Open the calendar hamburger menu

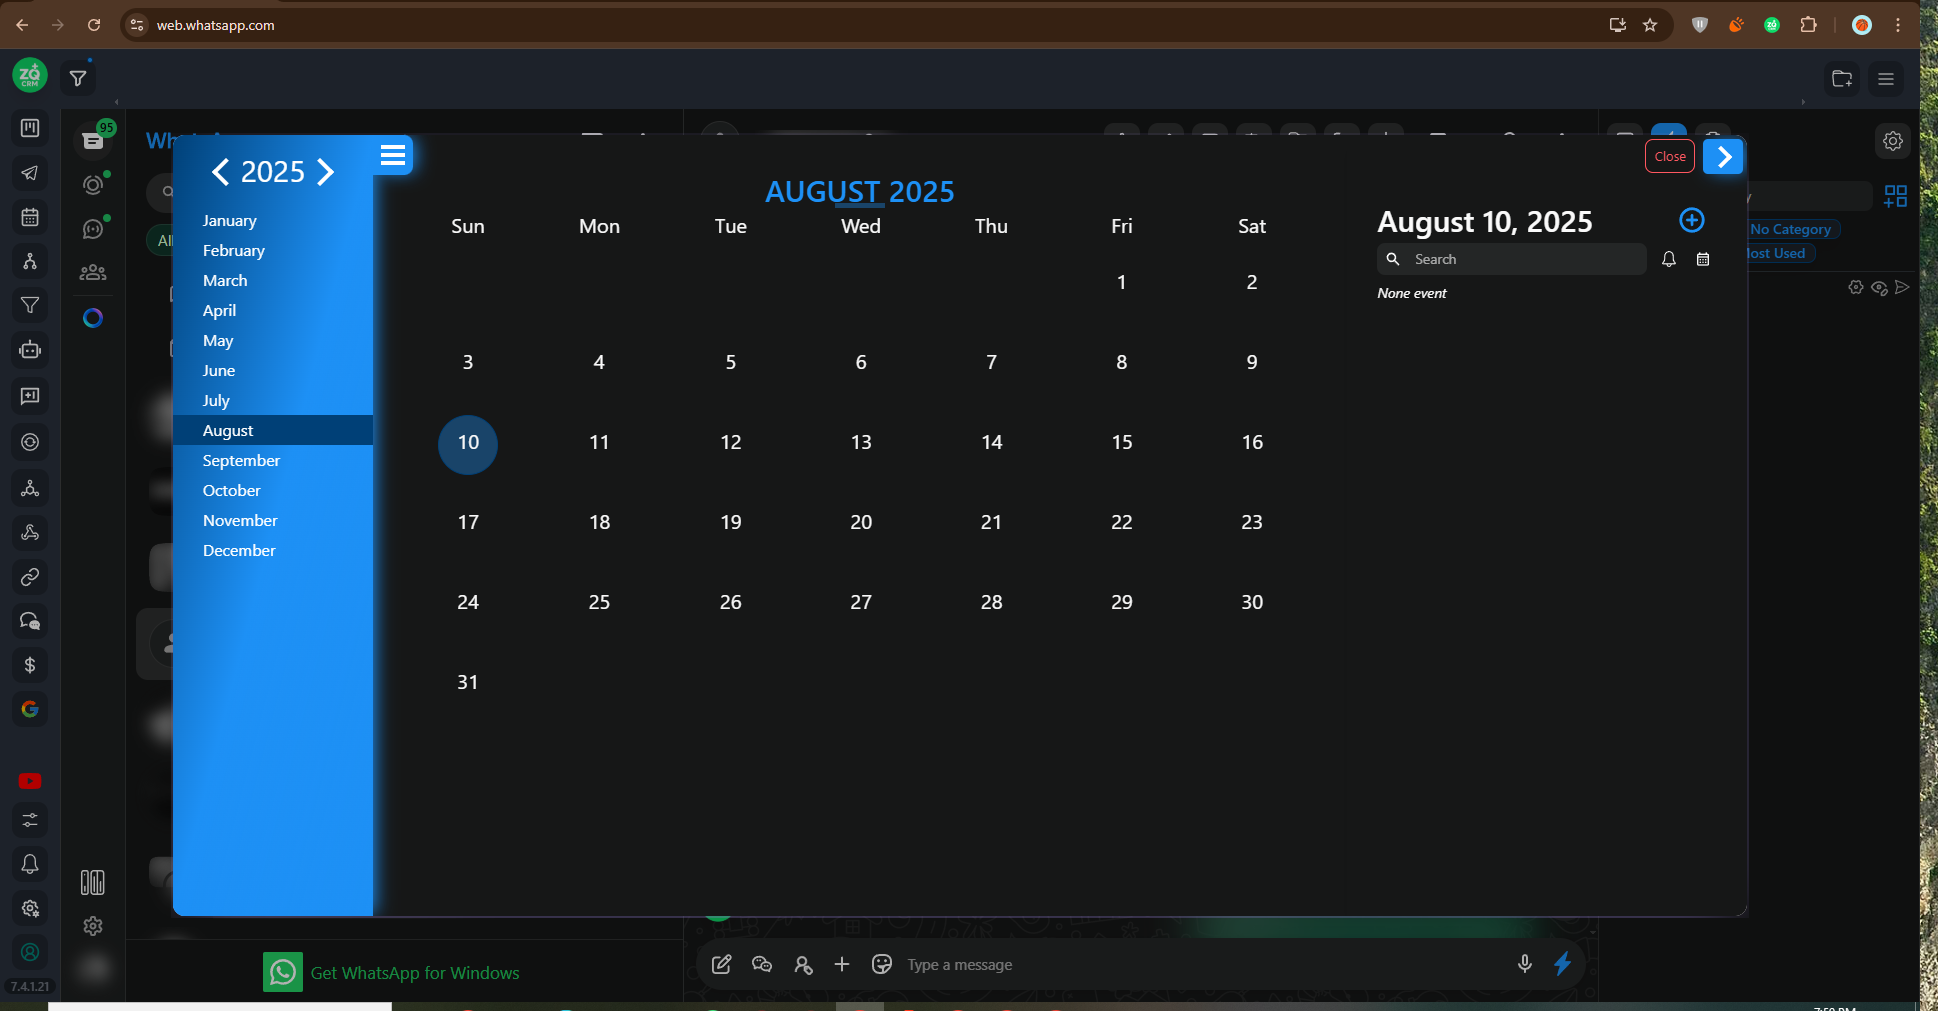(392, 155)
